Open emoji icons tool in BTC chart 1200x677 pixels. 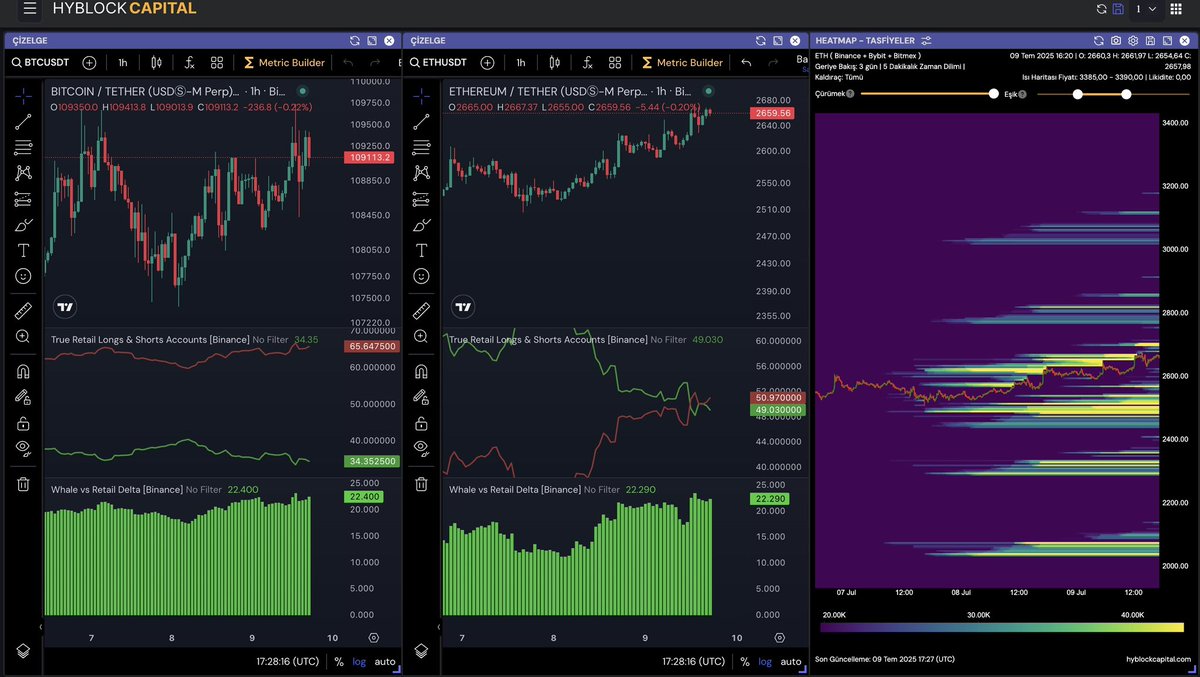(x=23, y=275)
